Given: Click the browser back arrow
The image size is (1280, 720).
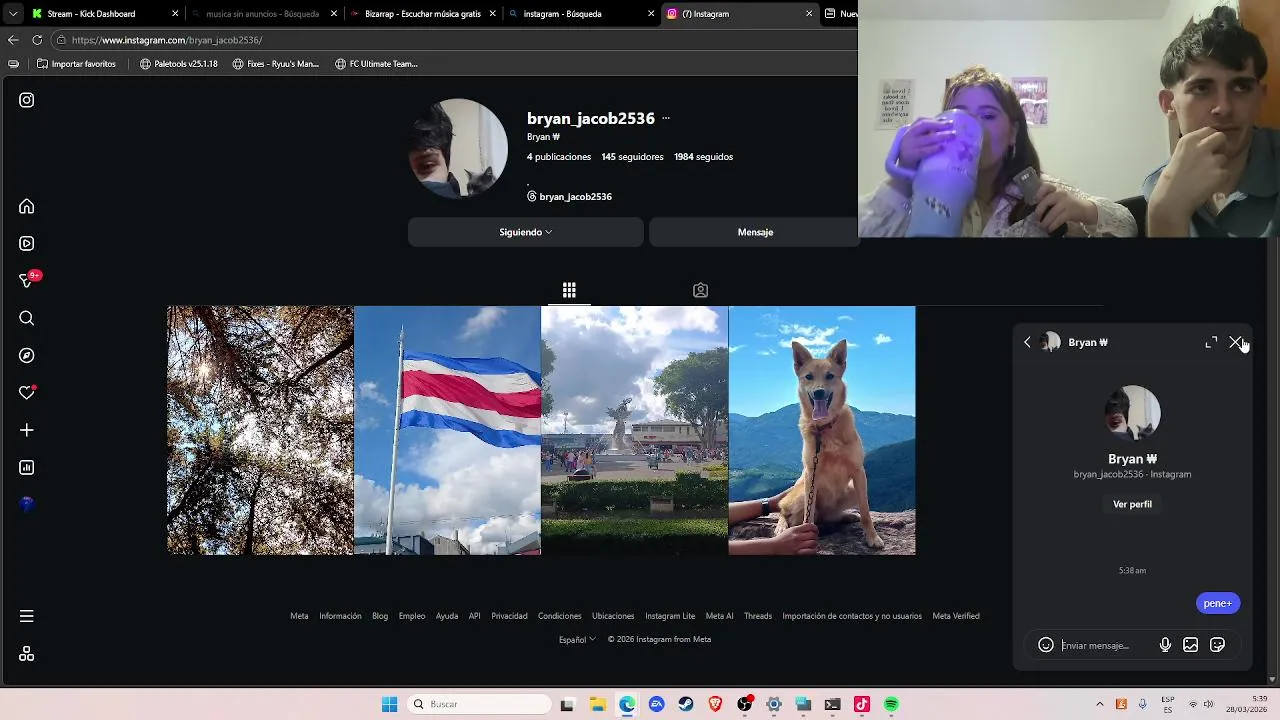Looking at the screenshot, I should point(13,40).
